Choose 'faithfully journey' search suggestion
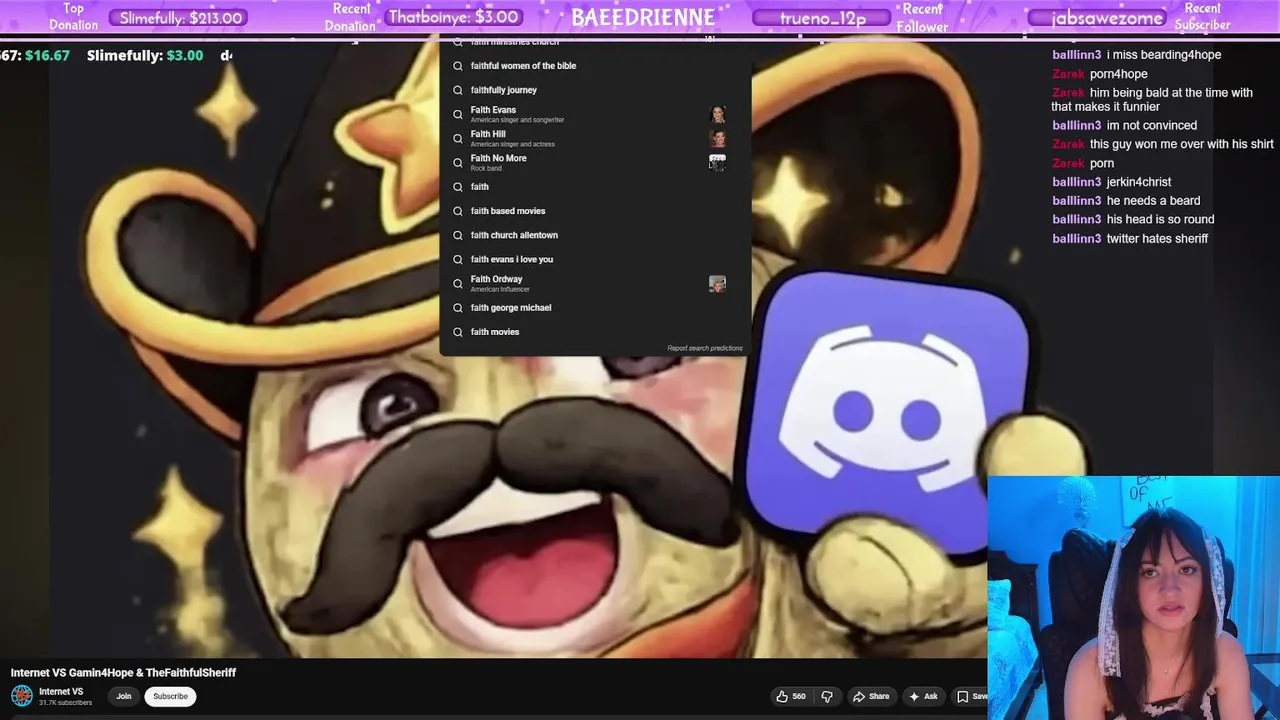Viewport: 1280px width, 720px height. tap(595, 90)
